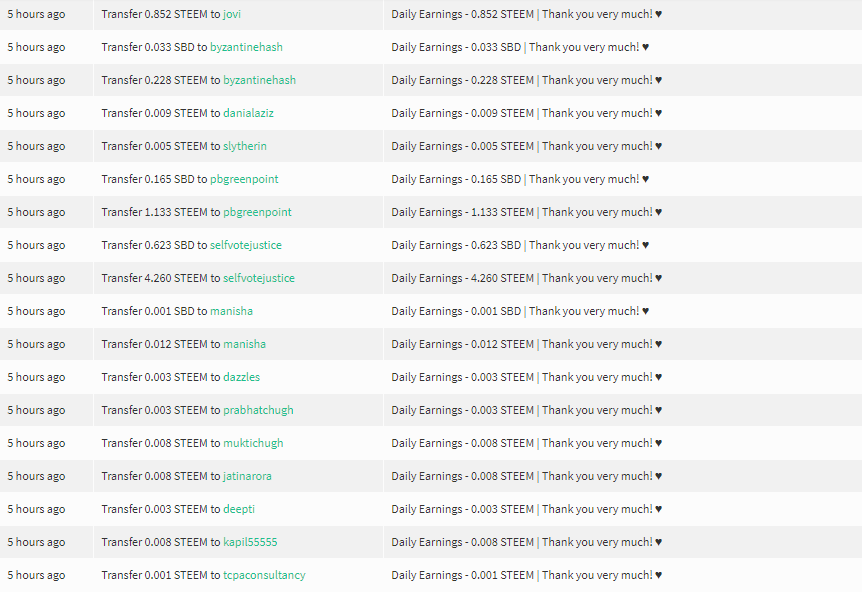Open the prabhatchugh account link
This screenshot has width=862, height=592.
click(258, 410)
